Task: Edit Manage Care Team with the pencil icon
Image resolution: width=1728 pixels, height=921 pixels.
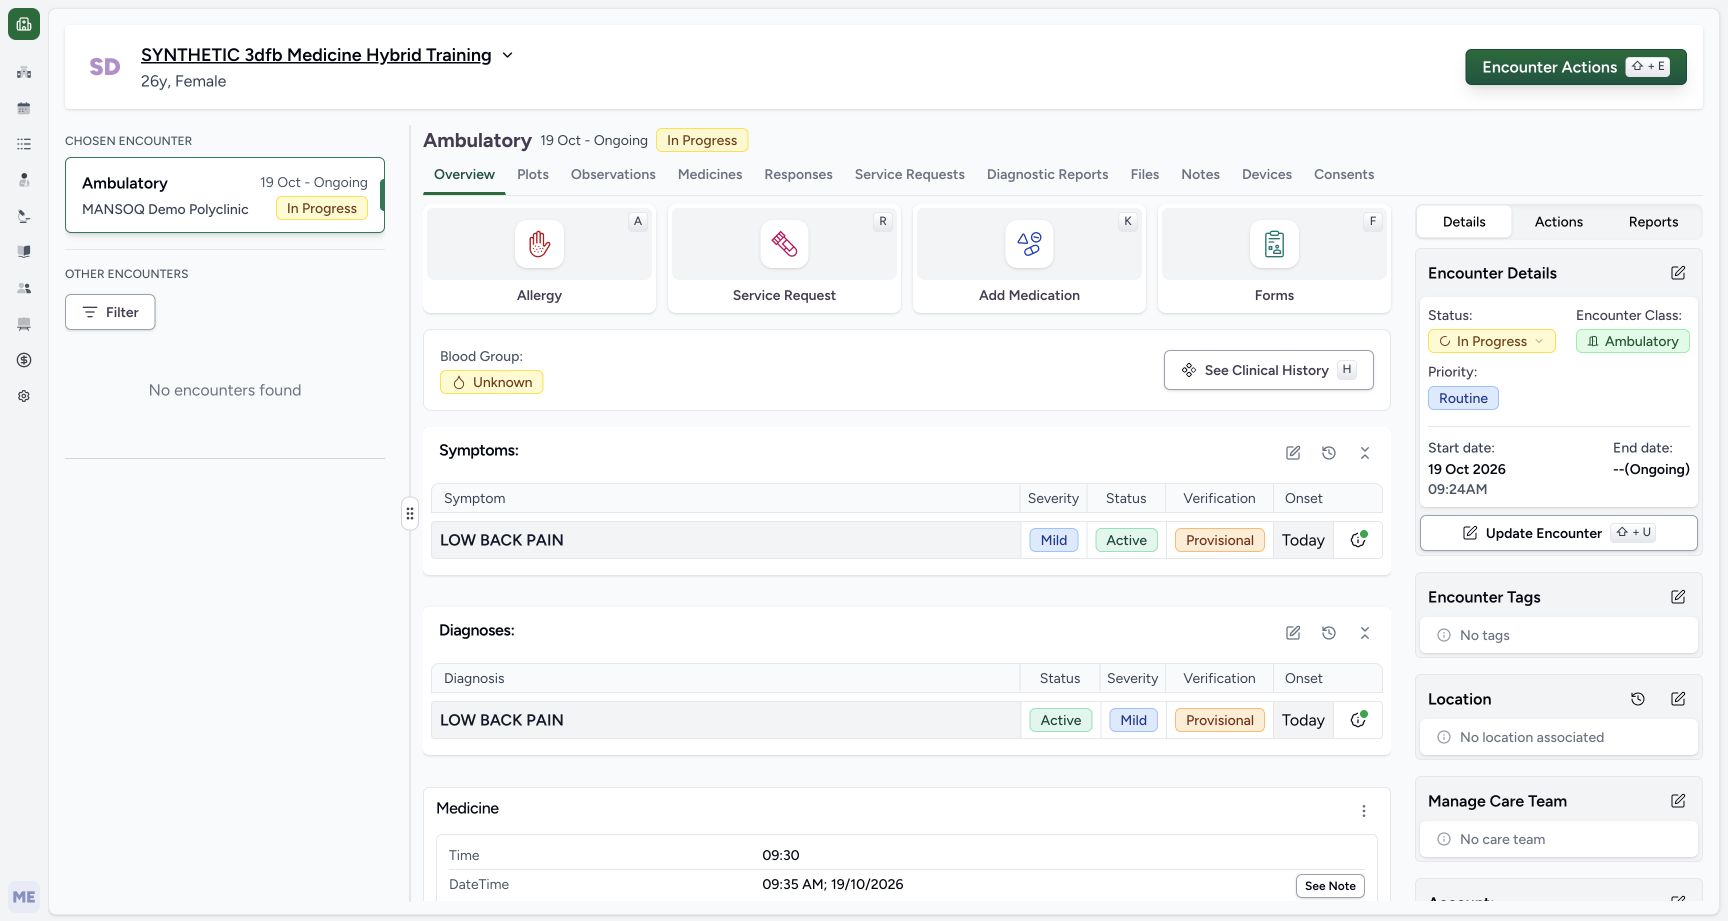Action: [x=1678, y=801]
